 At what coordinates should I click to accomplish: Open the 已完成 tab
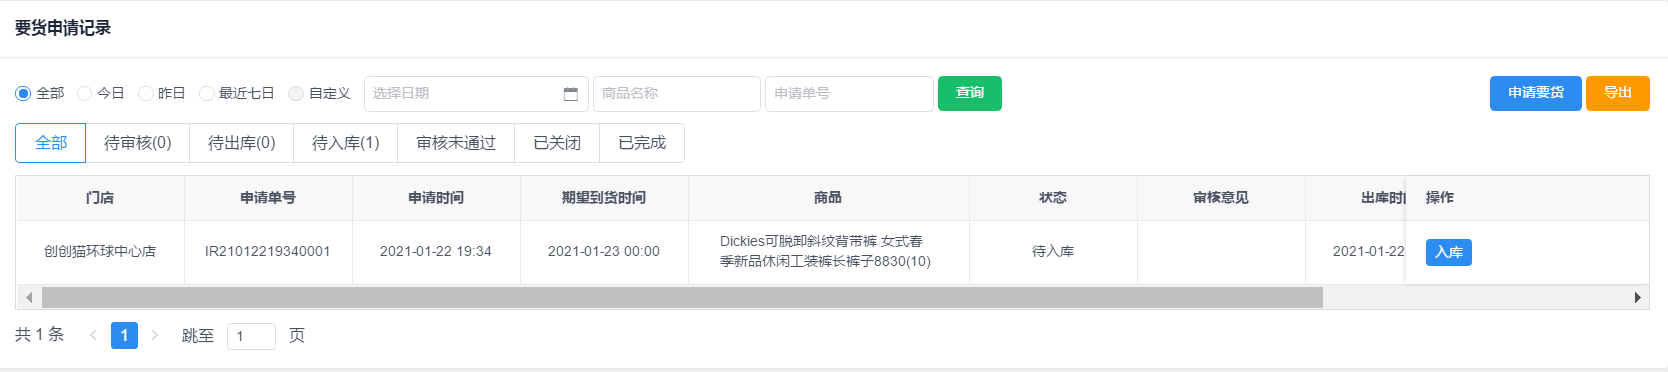642,143
